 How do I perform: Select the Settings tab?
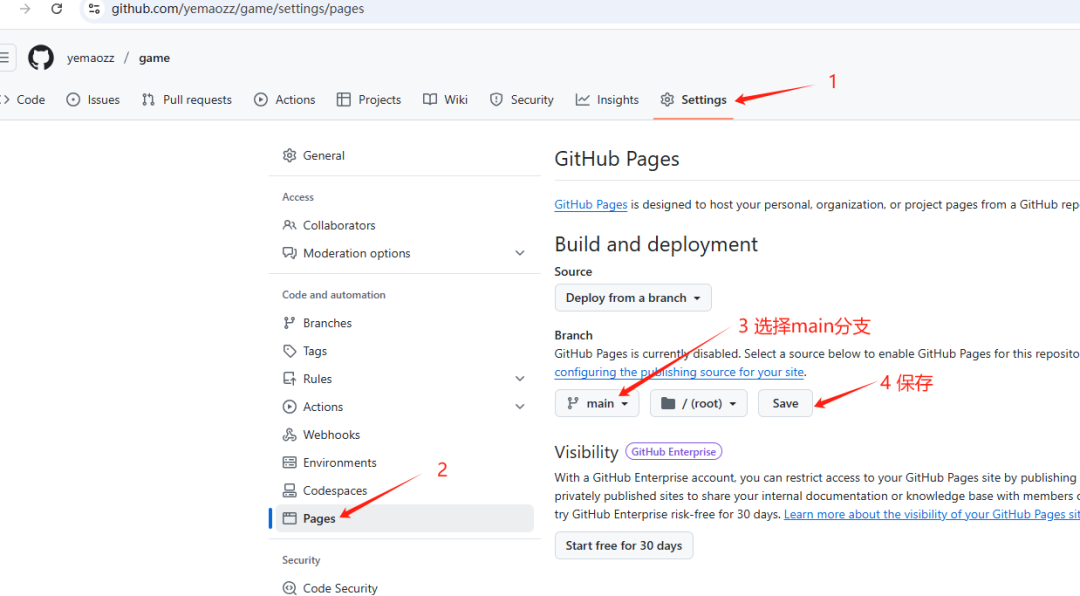tap(693, 100)
